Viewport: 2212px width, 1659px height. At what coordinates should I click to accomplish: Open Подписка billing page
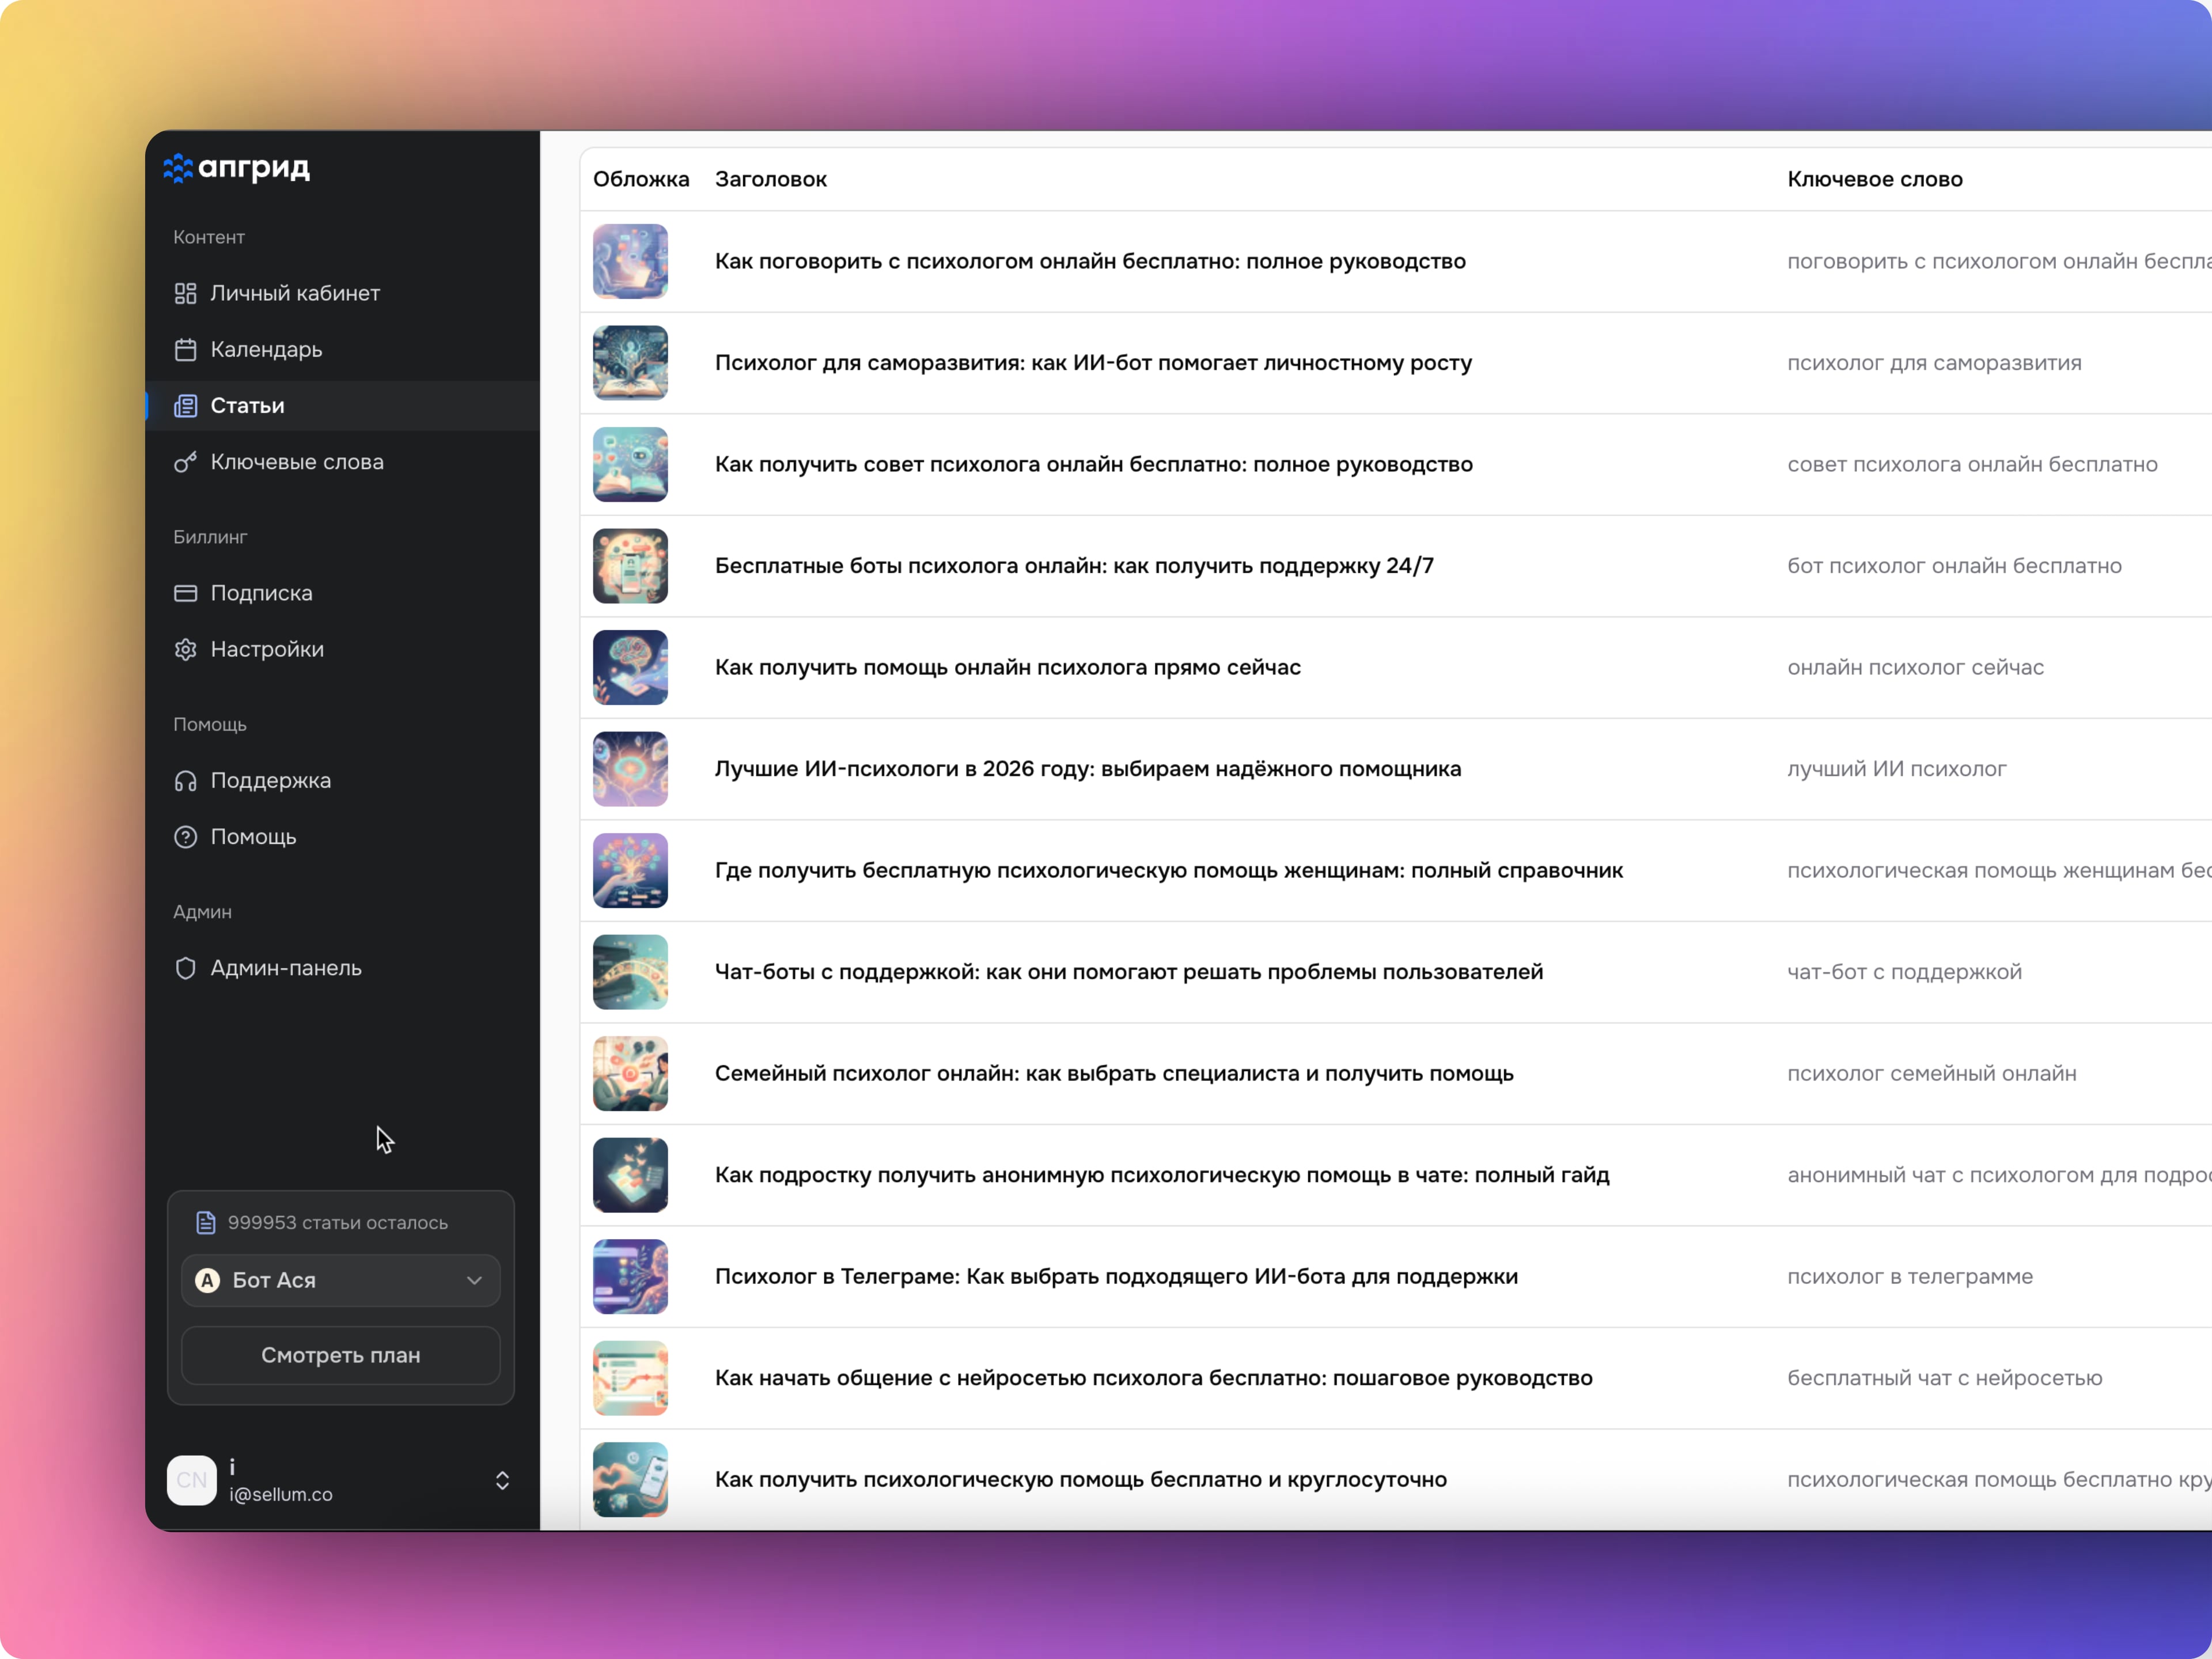tap(342, 593)
